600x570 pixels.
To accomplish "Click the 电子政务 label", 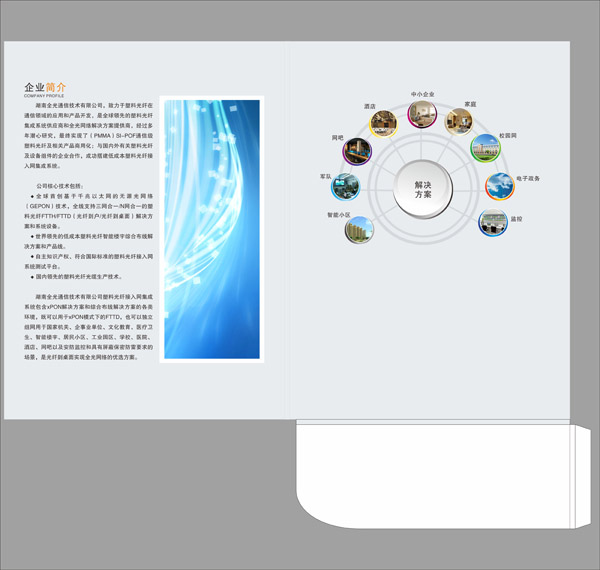I will pyautogui.click(x=528, y=178).
